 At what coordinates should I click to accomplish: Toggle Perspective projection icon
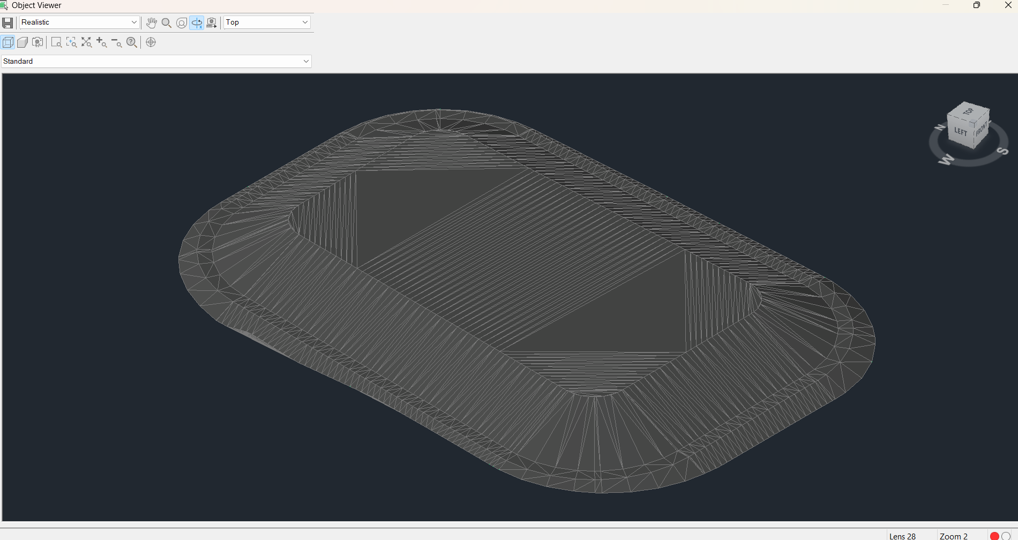(x=22, y=42)
